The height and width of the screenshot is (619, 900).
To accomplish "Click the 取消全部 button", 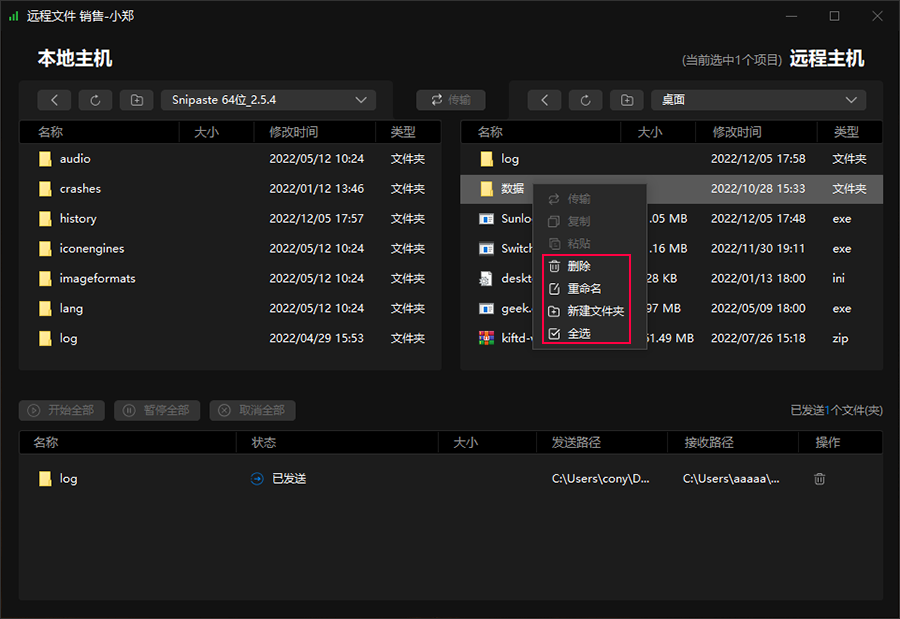I will click(x=252, y=410).
